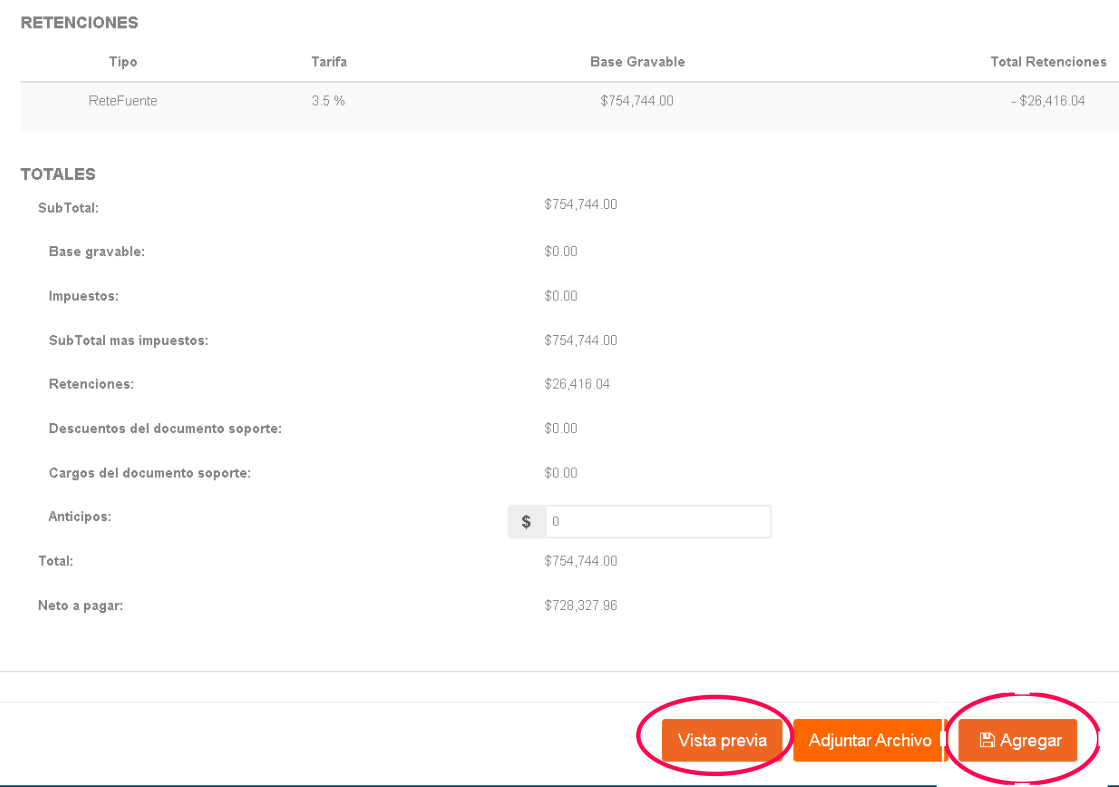Click the Retenciones value $26,416.04 in totals
This screenshot has width=1119, height=787.
(x=577, y=384)
